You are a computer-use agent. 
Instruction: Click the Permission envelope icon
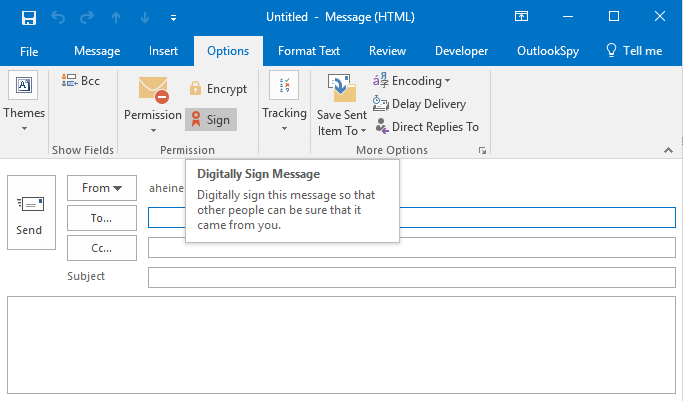[x=153, y=91]
